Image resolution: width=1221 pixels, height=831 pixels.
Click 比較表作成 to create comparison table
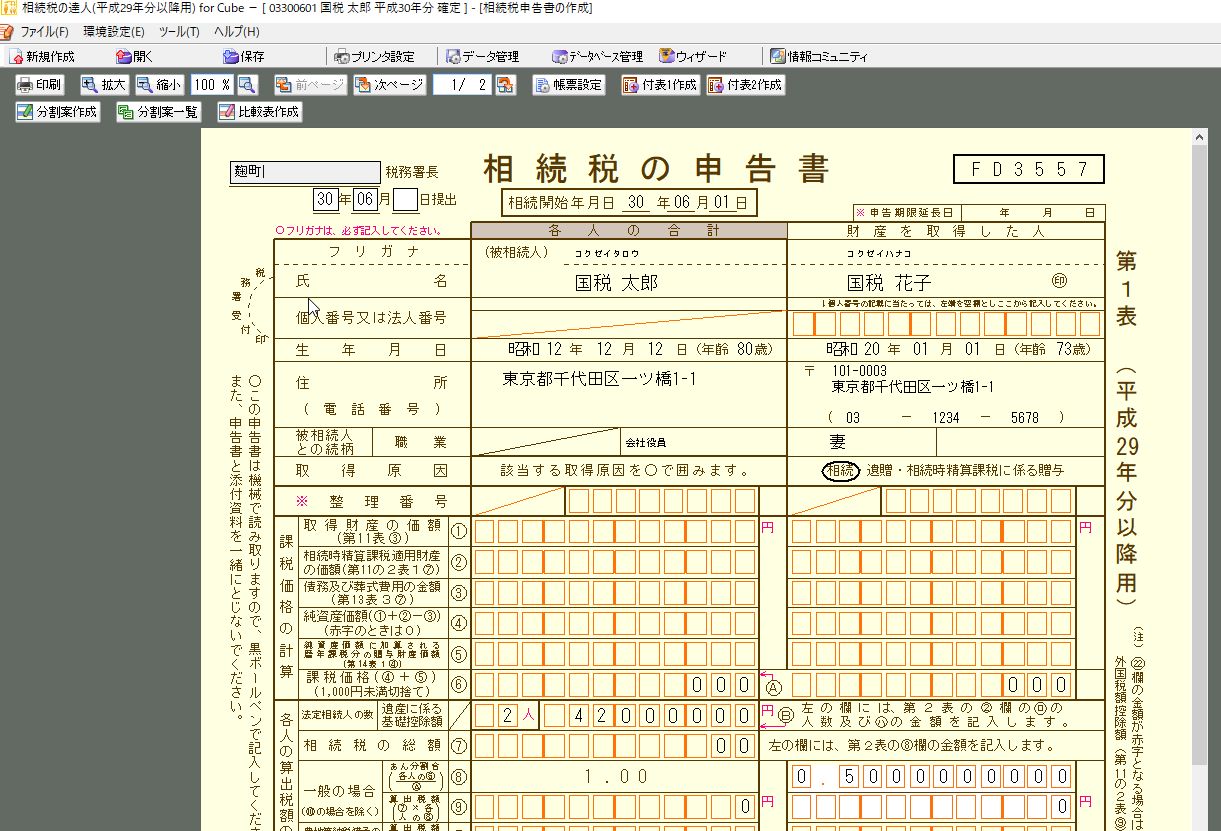click(259, 112)
